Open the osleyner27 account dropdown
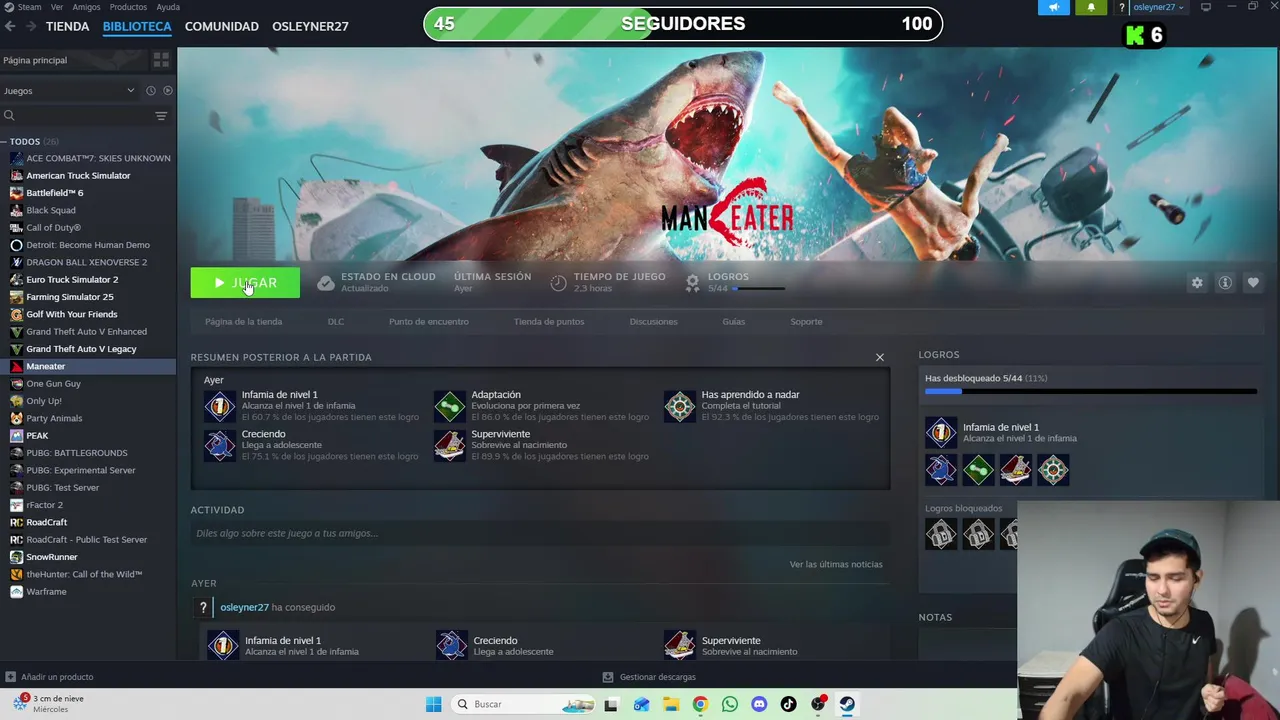Screen dimensions: 1280x720 [x=1159, y=7]
